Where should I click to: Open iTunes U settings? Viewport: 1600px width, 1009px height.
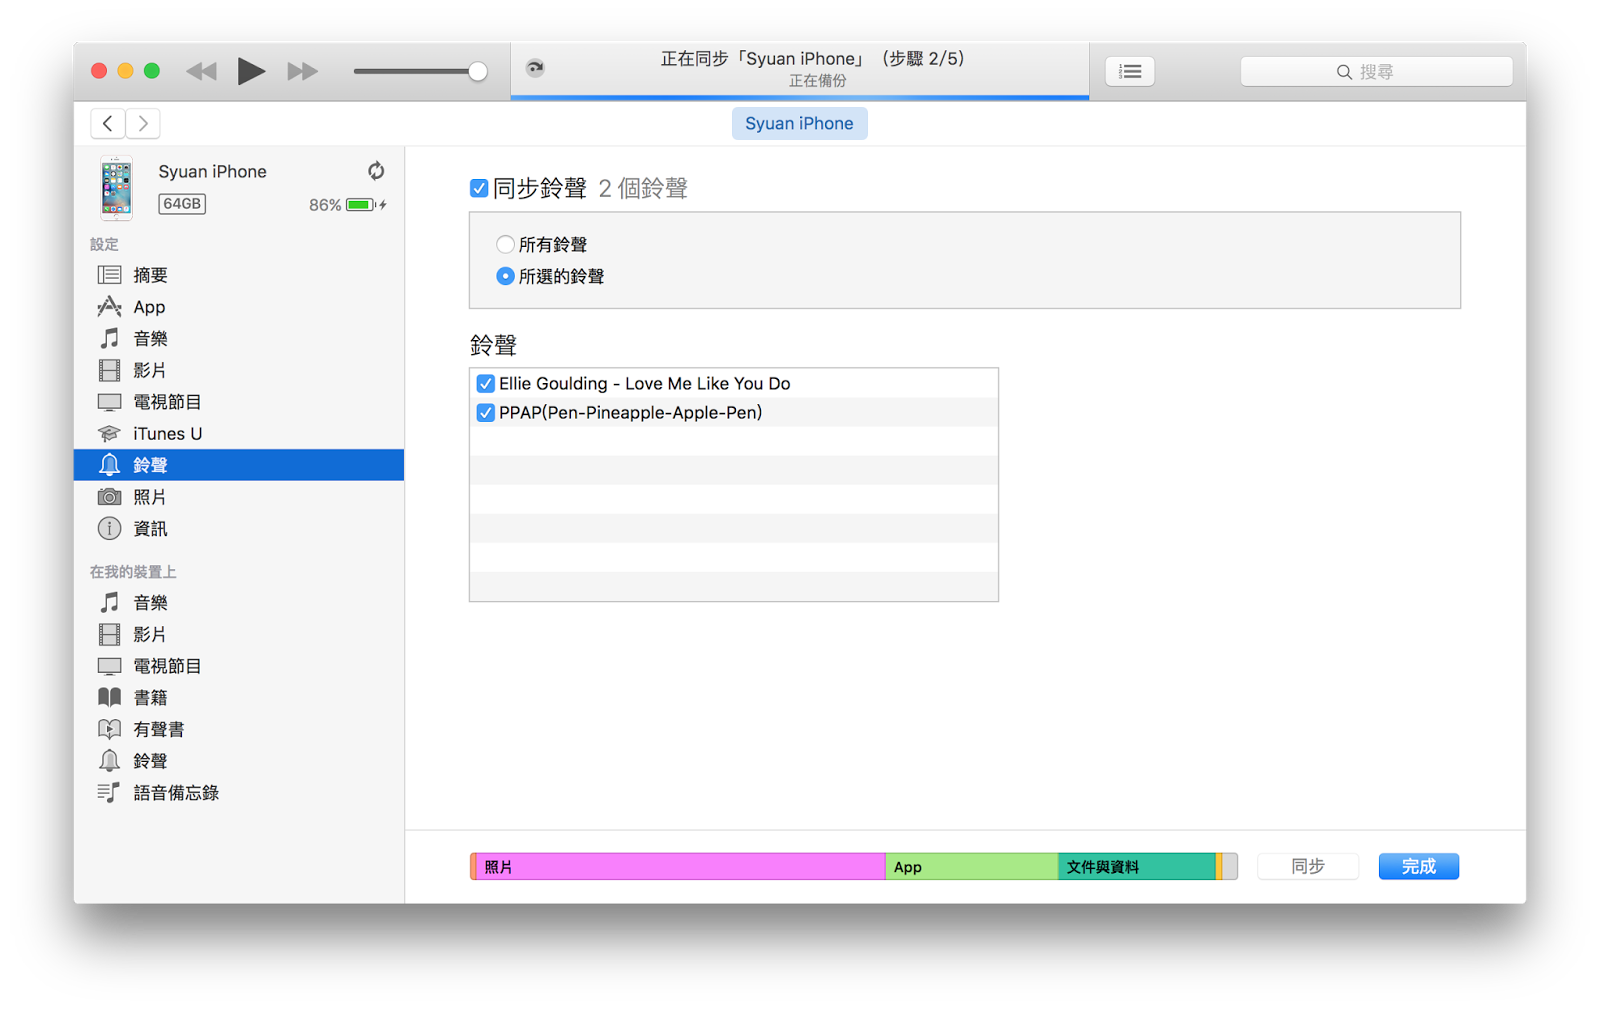tap(239, 433)
